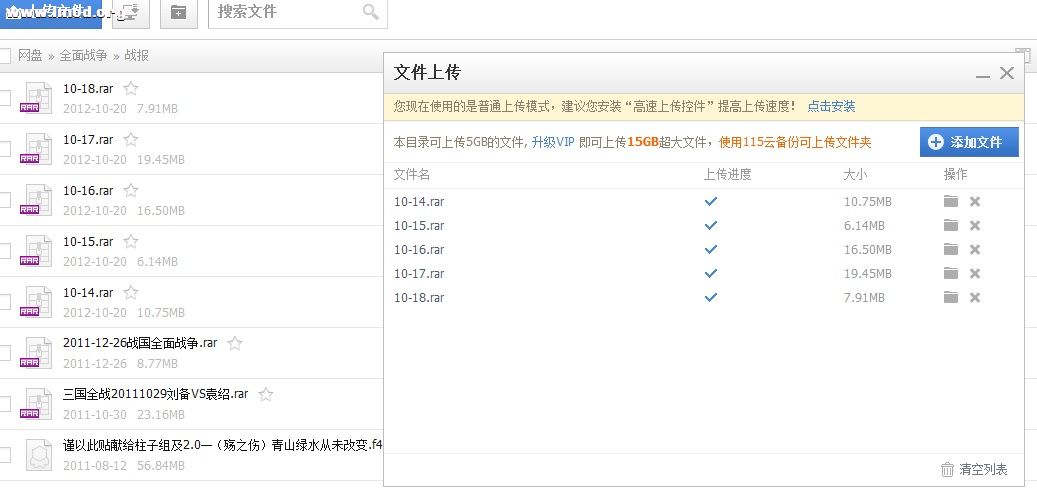The width and height of the screenshot is (1037, 488).
Task: Remove 10-16.rar from upload list
Action: pos(975,249)
